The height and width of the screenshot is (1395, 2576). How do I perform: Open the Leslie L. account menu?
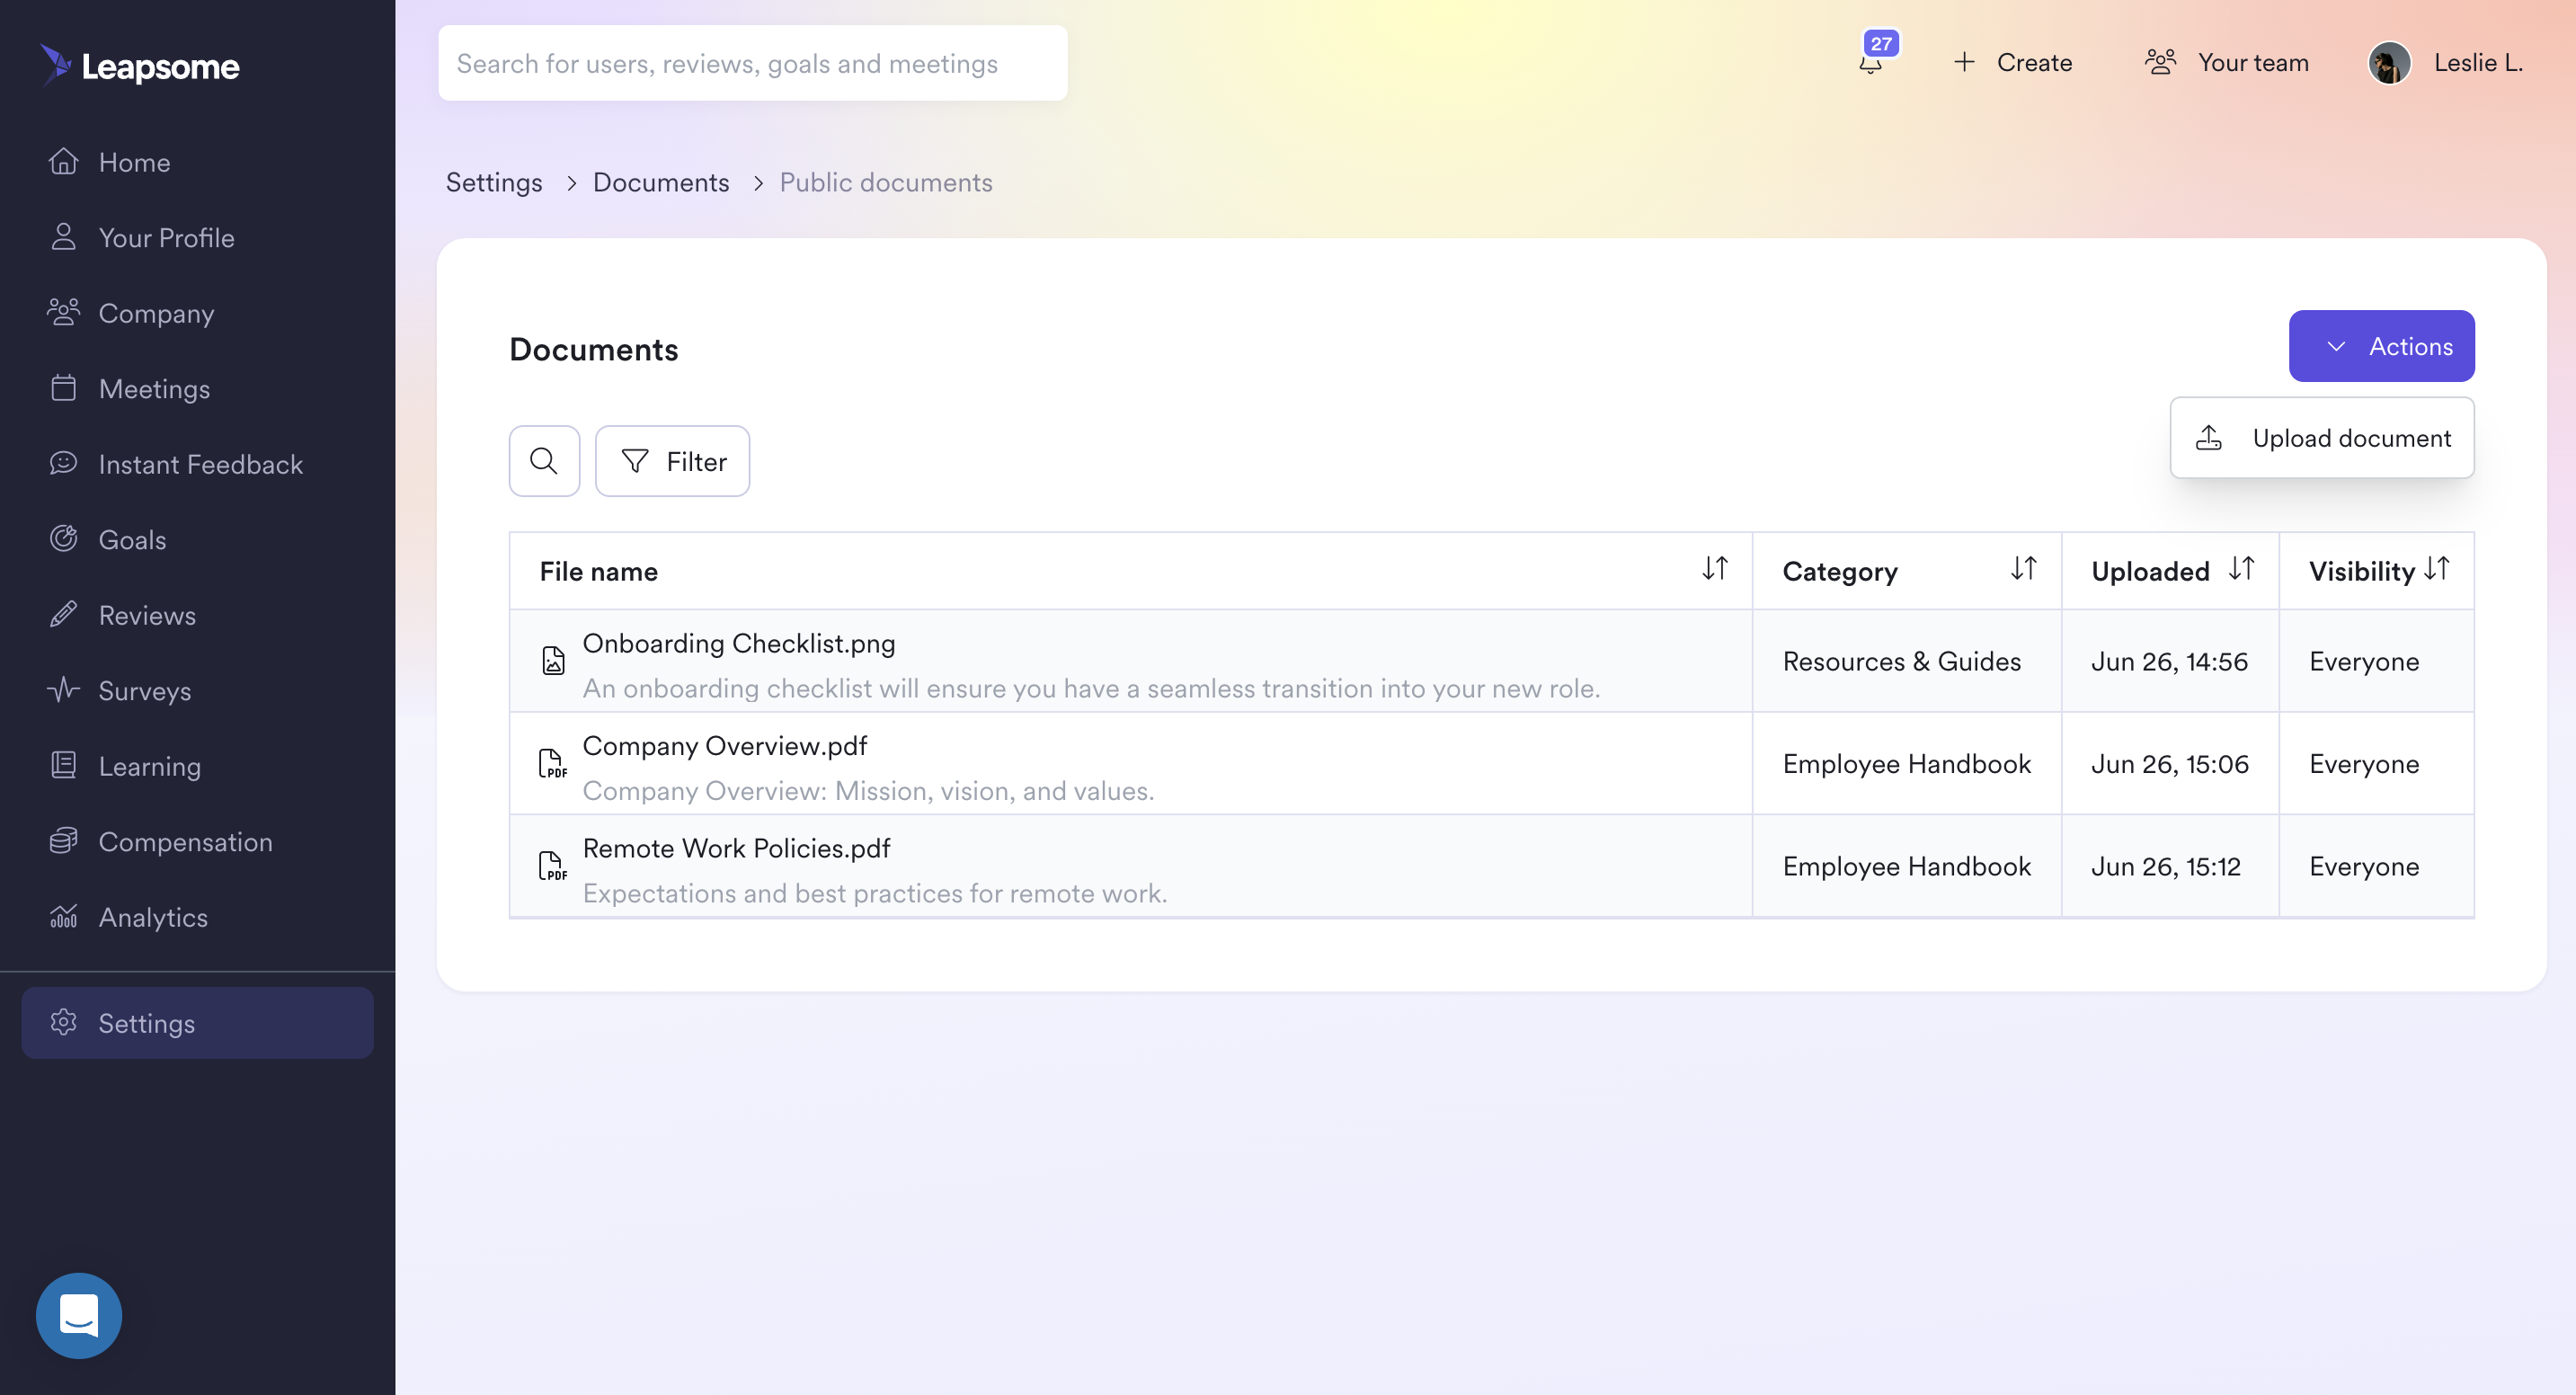point(2477,63)
